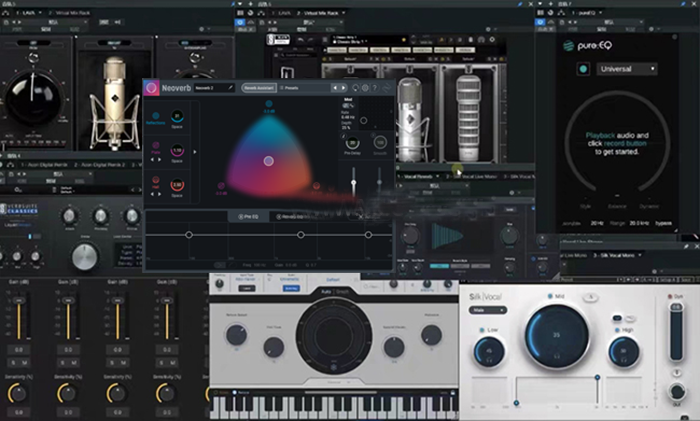Edit the Neoverb preset name pencil
This screenshot has height=421, width=700.
pyautogui.click(x=230, y=88)
